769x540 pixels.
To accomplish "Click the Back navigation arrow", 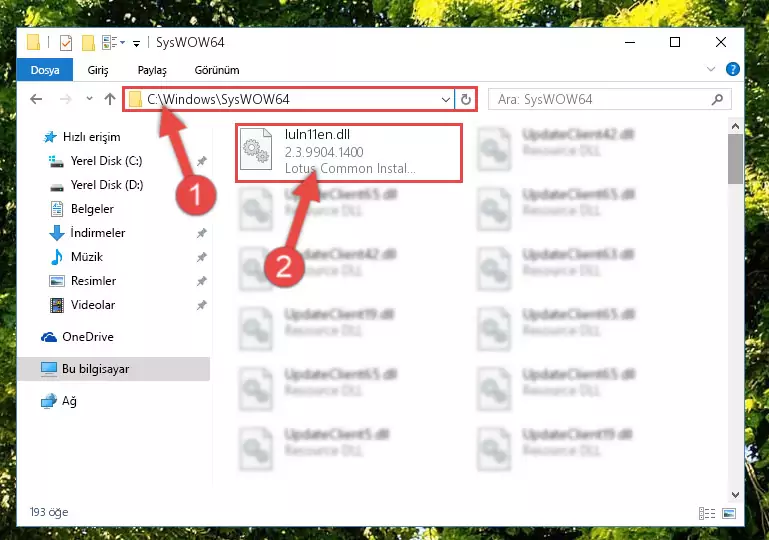I will click(36, 100).
